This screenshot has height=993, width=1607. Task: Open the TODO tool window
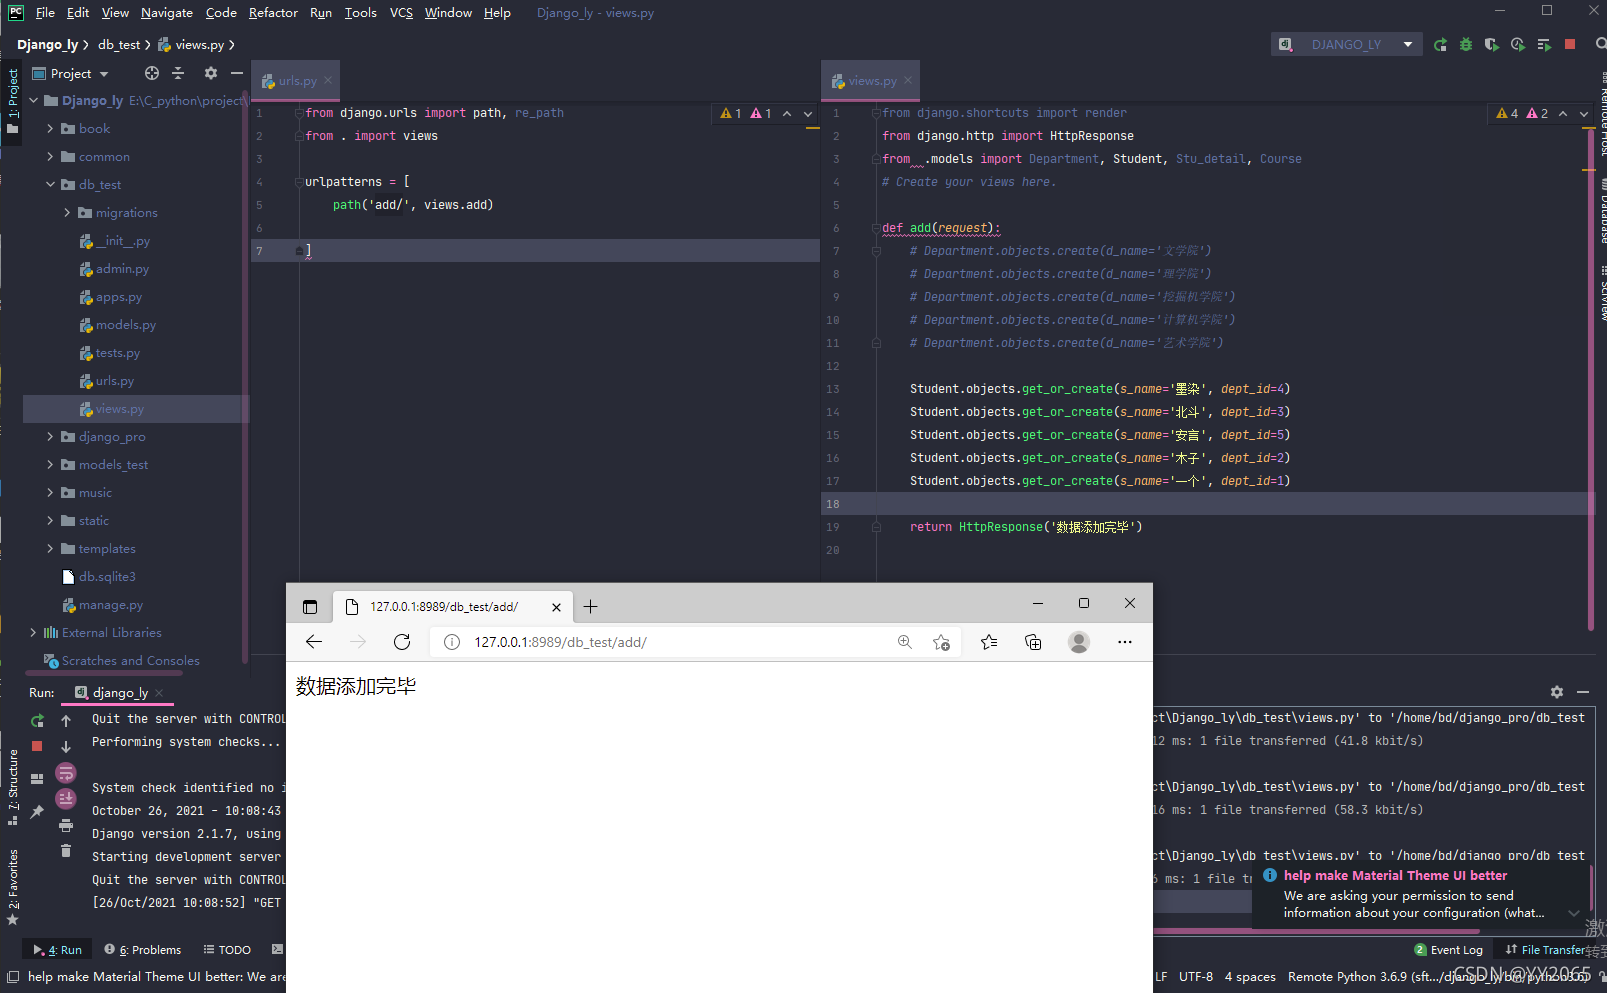(227, 950)
